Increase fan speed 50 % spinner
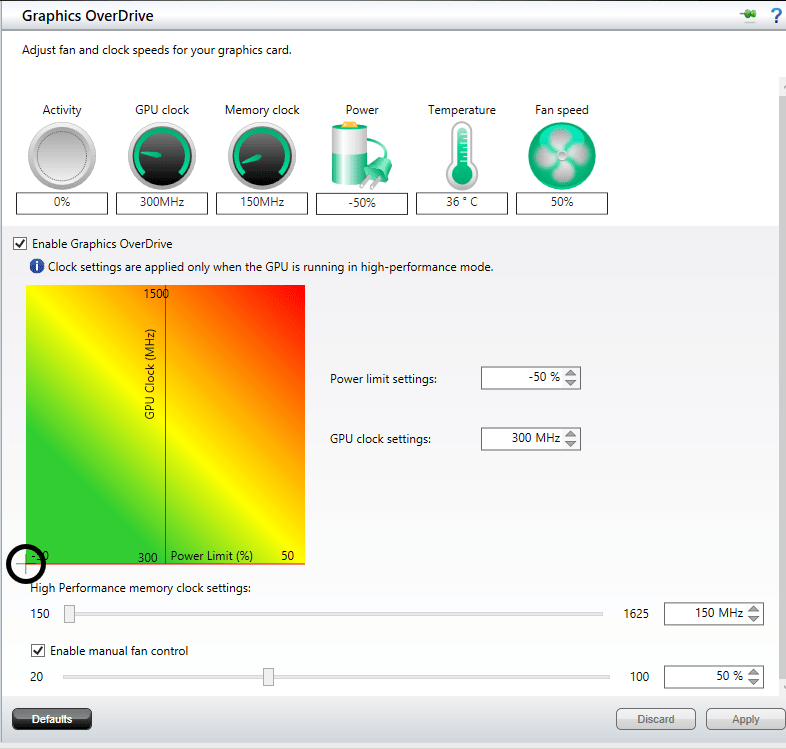 coord(753,672)
